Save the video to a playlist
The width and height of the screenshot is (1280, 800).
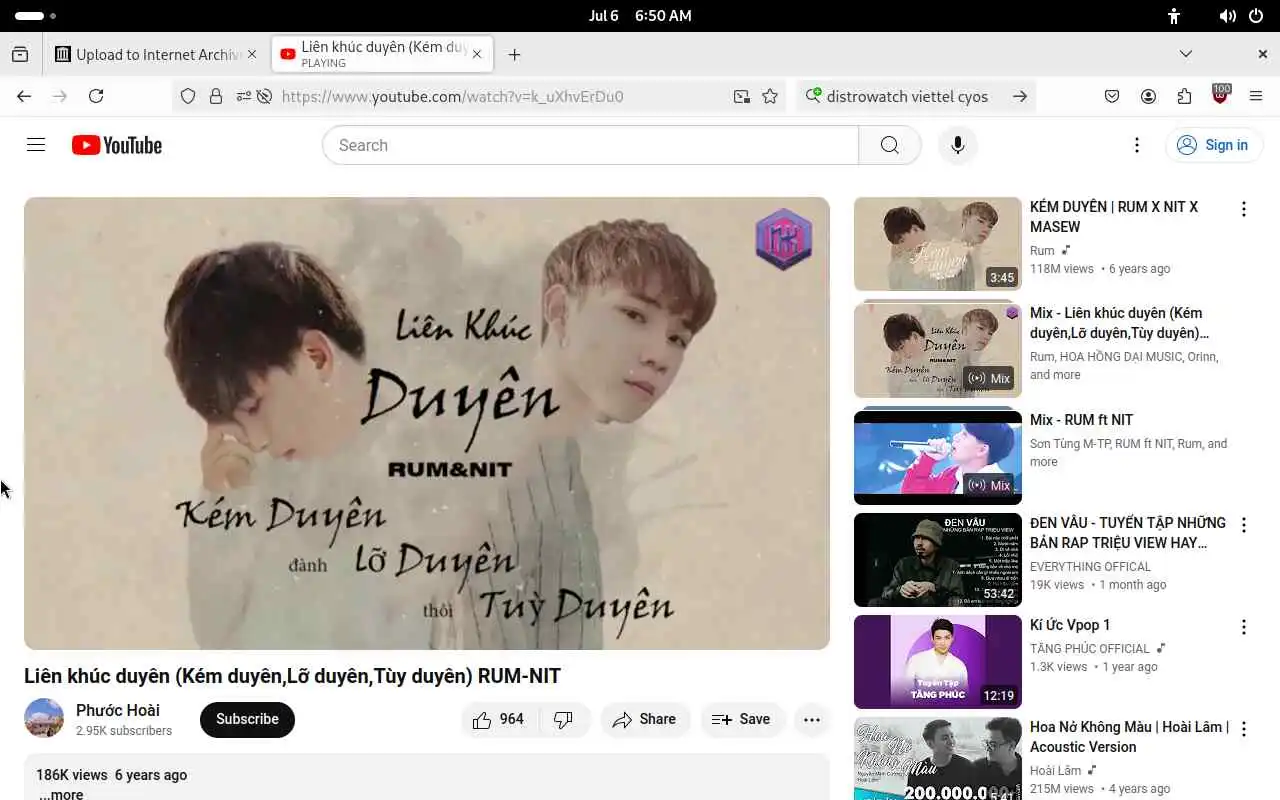click(x=741, y=719)
